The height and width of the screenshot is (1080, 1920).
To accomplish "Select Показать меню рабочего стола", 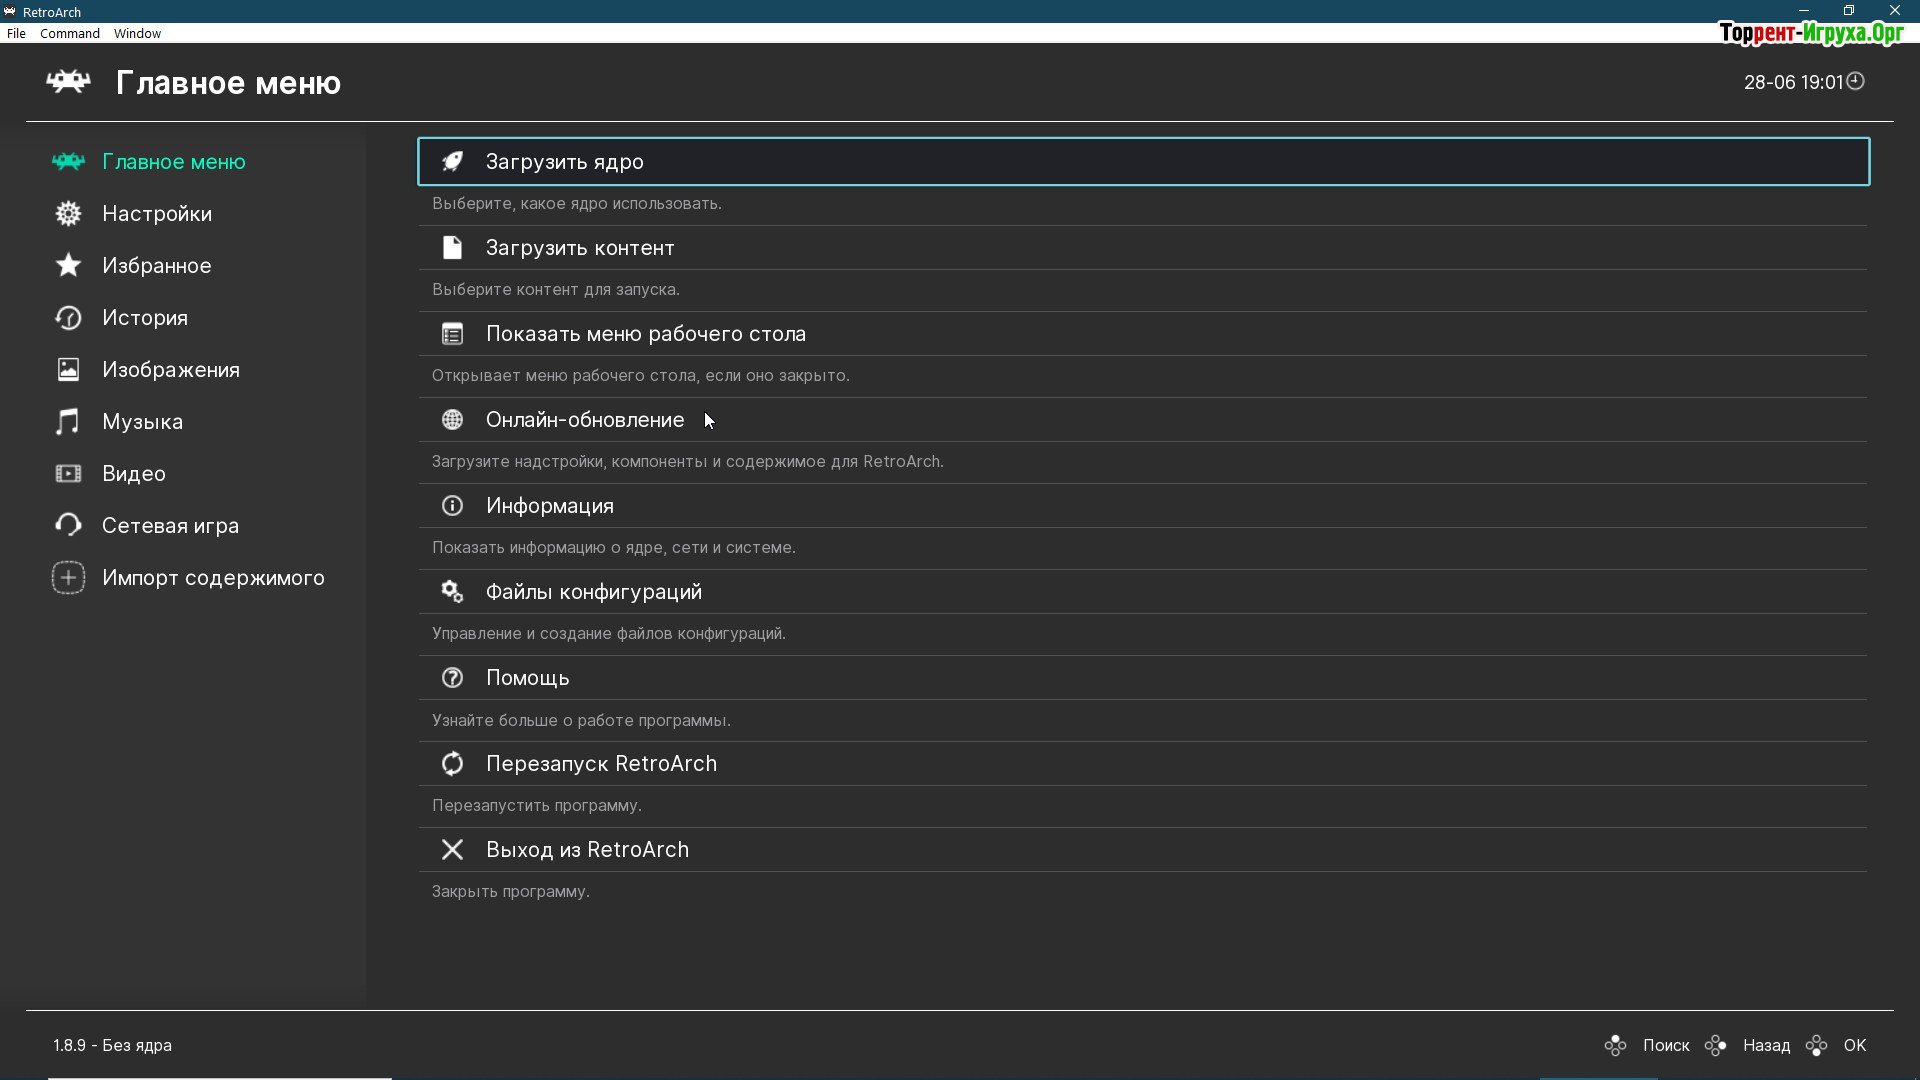I will (646, 334).
